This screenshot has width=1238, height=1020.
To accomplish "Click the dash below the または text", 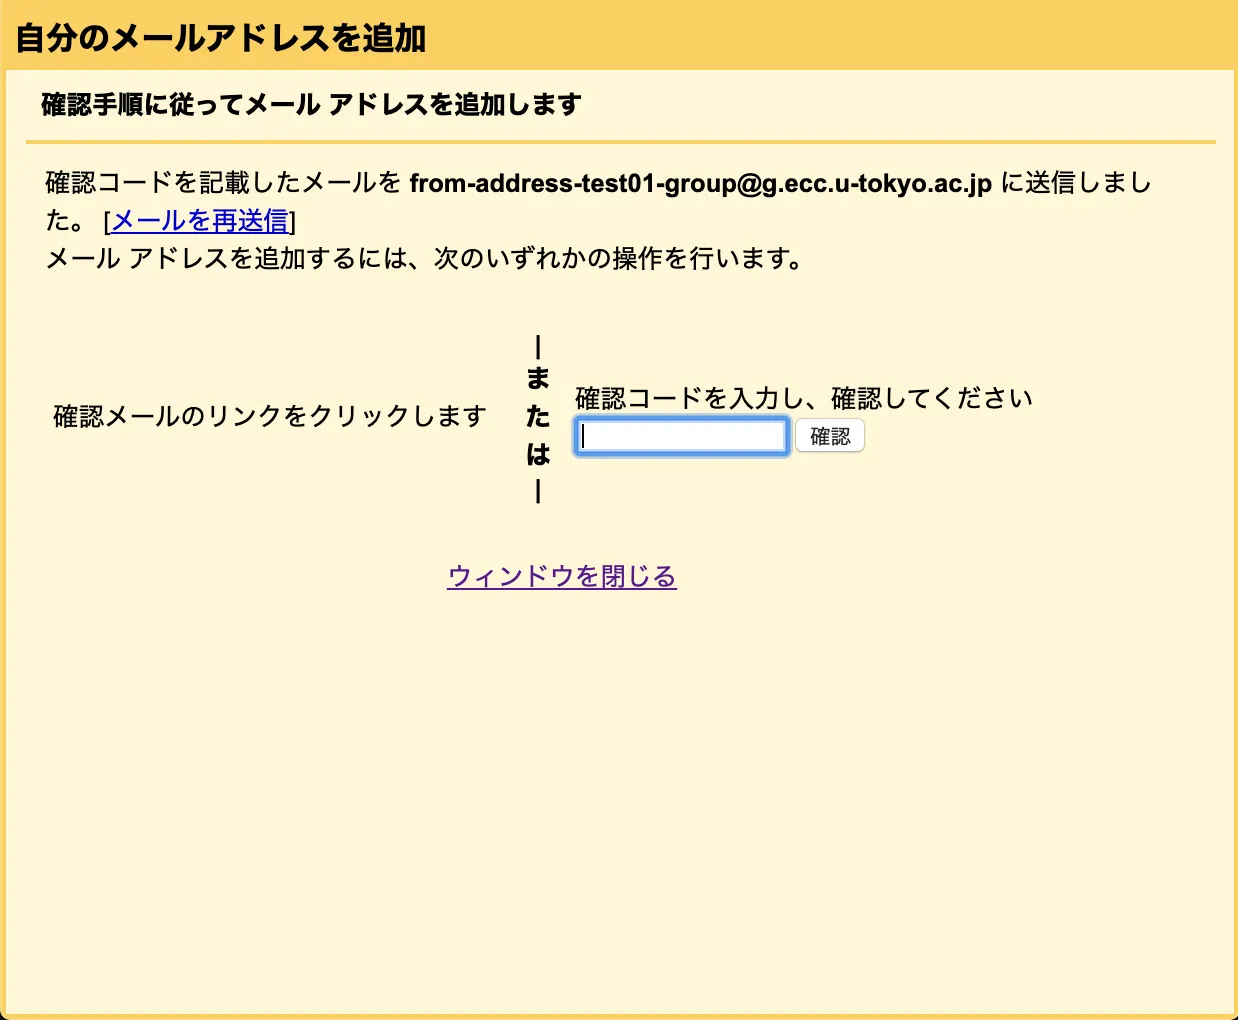I will (538, 491).
